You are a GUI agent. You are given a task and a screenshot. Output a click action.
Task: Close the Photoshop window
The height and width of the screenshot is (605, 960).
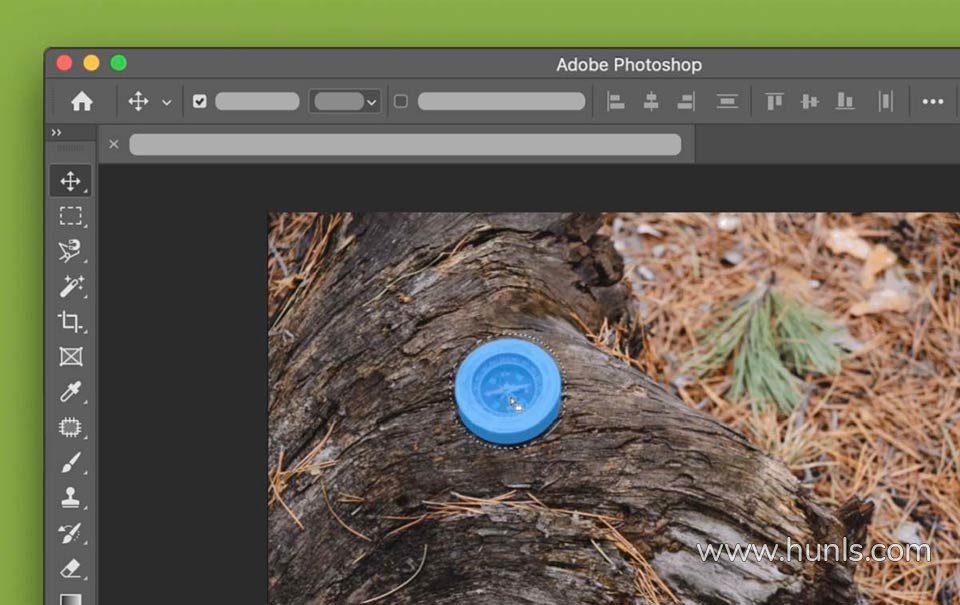tap(64, 62)
